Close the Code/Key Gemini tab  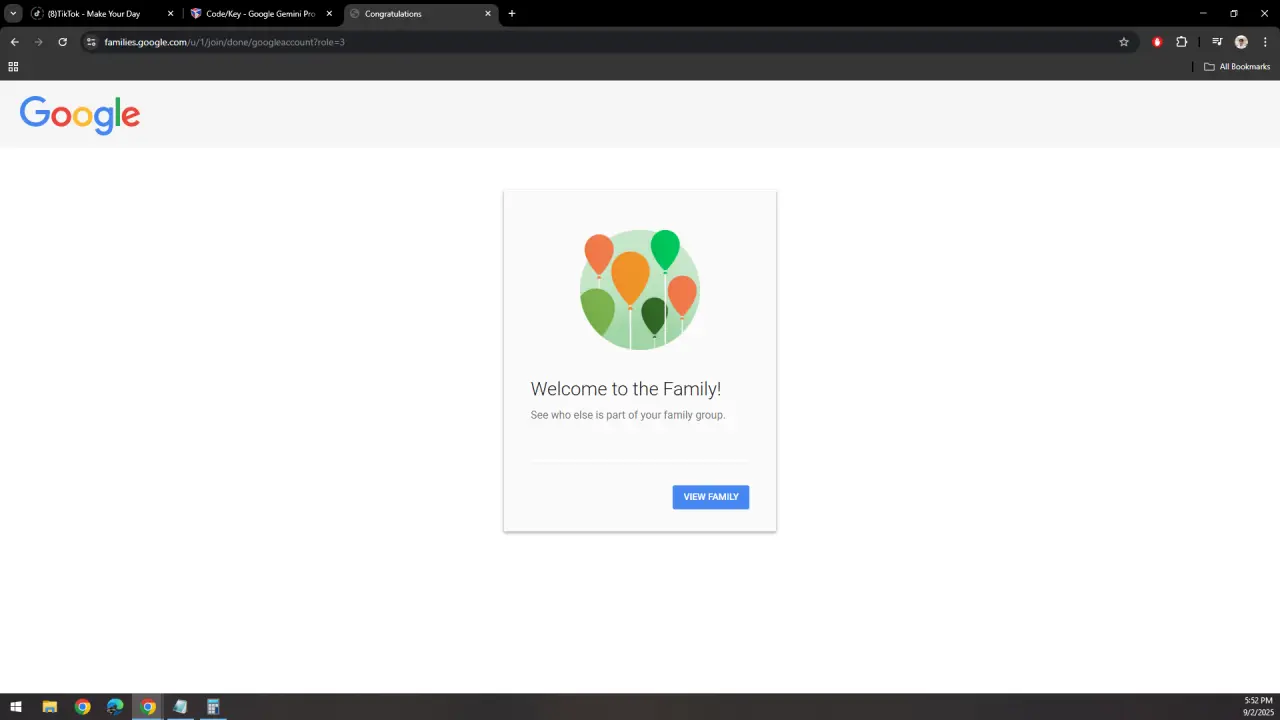point(329,14)
